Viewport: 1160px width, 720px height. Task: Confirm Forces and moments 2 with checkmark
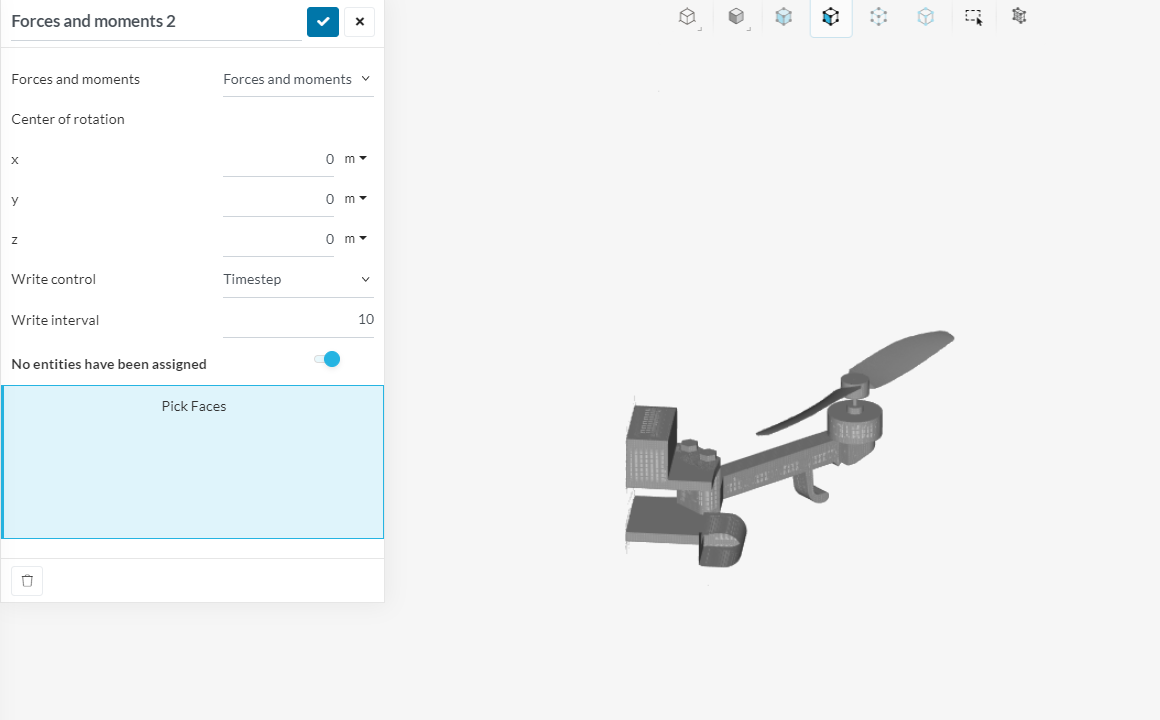323,21
